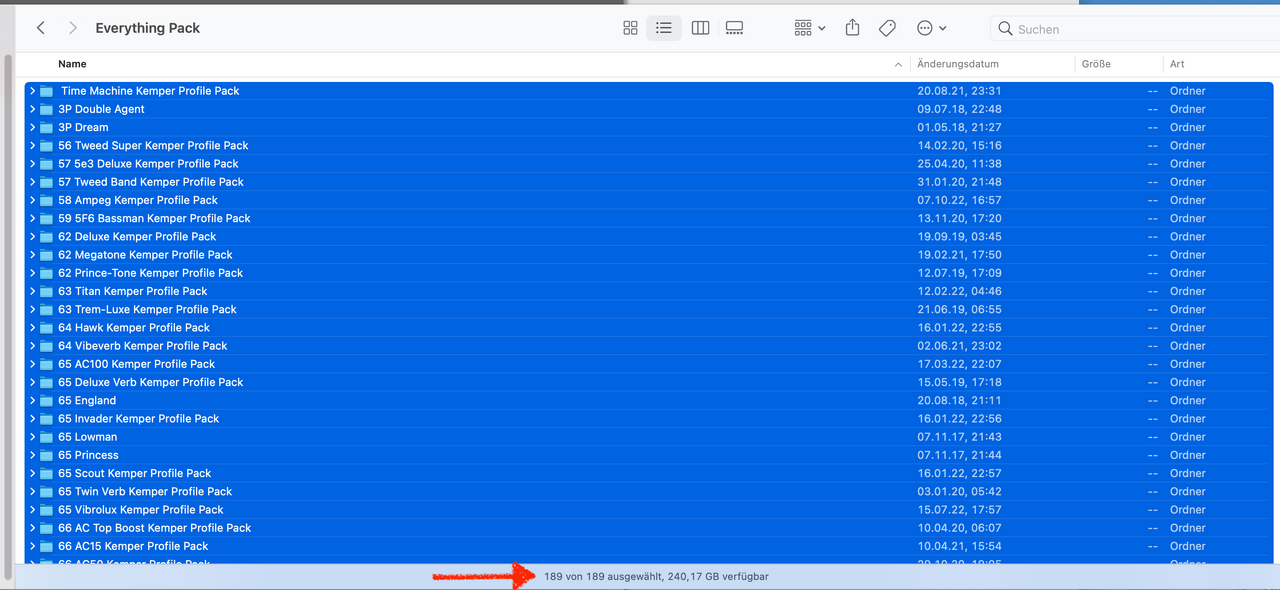Go forward with the right chevron button
Viewport: 1280px width, 590px height.
coord(73,28)
